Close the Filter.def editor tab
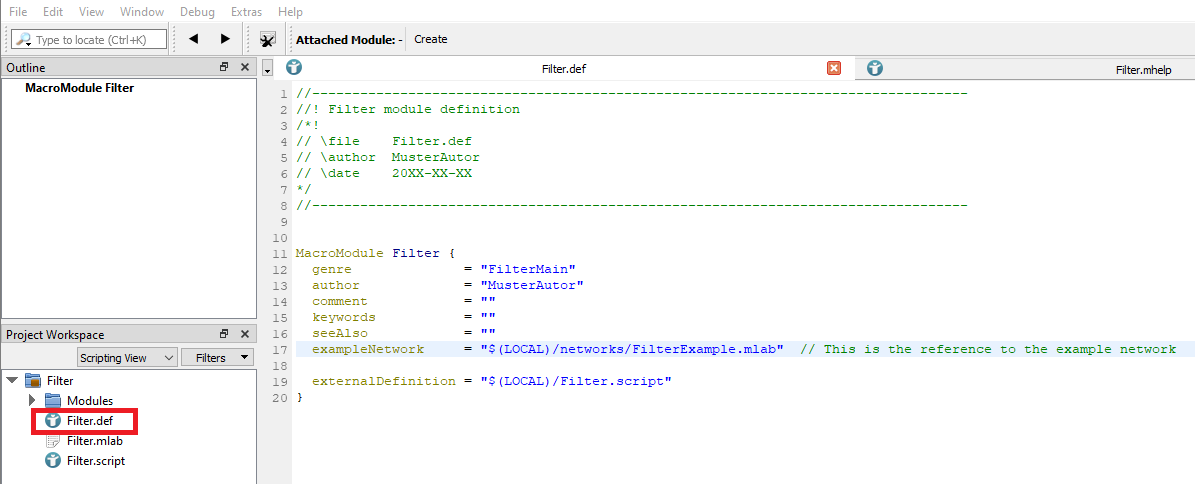The image size is (1195, 484). coord(834,68)
